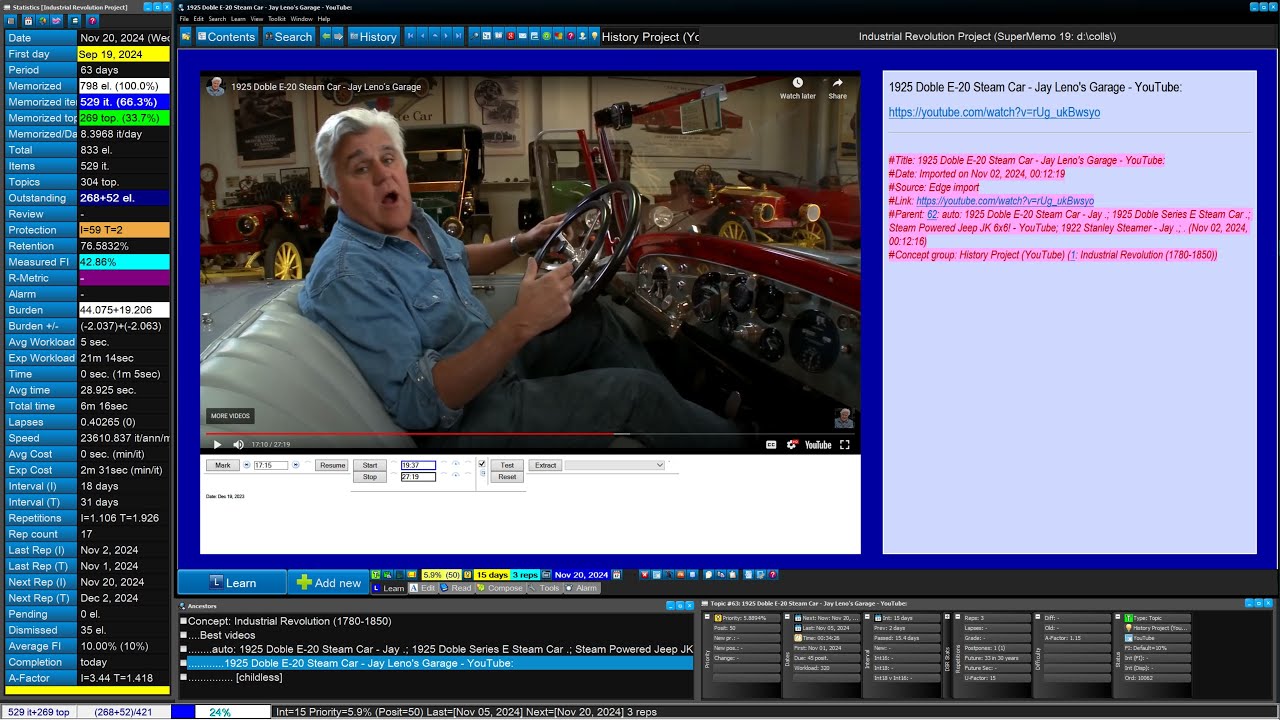Jump to first element navigation icon
Screen dimensions: 1280x720
[x=410, y=37]
